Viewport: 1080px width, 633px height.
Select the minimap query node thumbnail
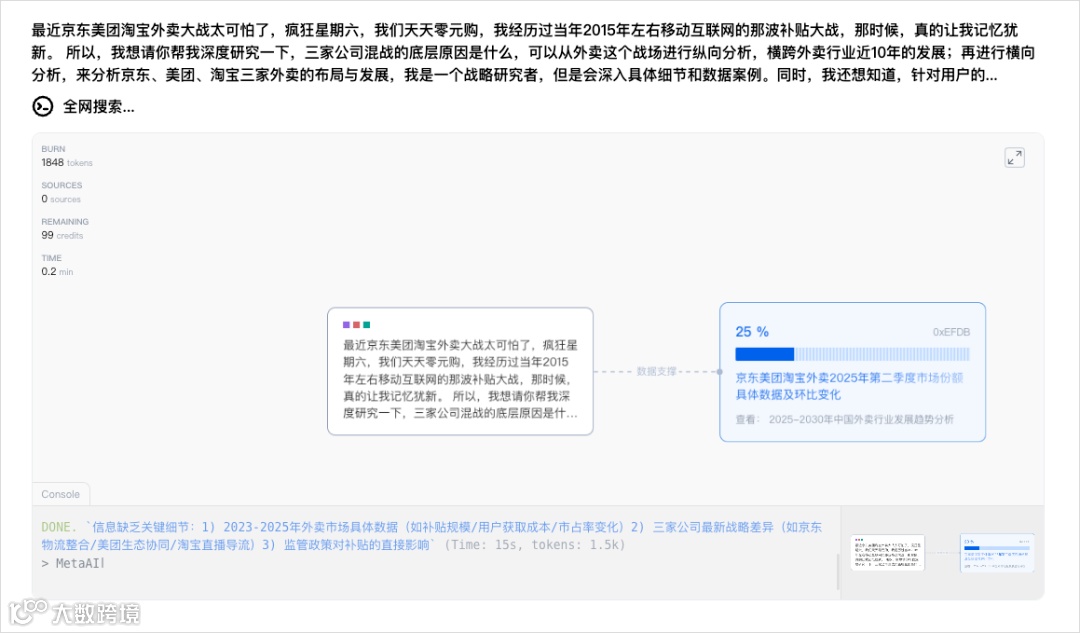[x=887, y=553]
